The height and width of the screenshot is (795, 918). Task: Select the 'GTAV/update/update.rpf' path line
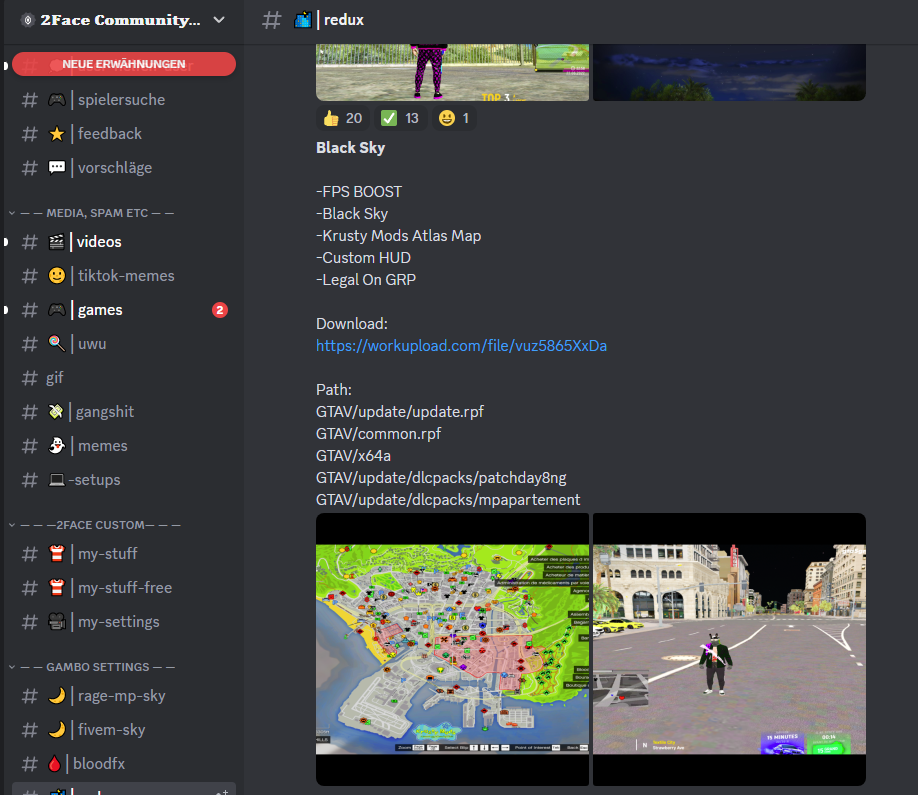tap(400, 412)
